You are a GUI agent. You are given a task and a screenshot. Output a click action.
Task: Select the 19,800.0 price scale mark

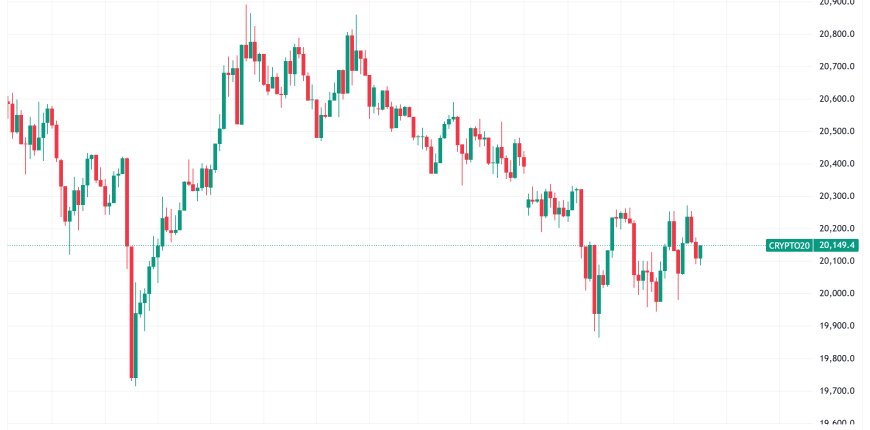[838, 358]
